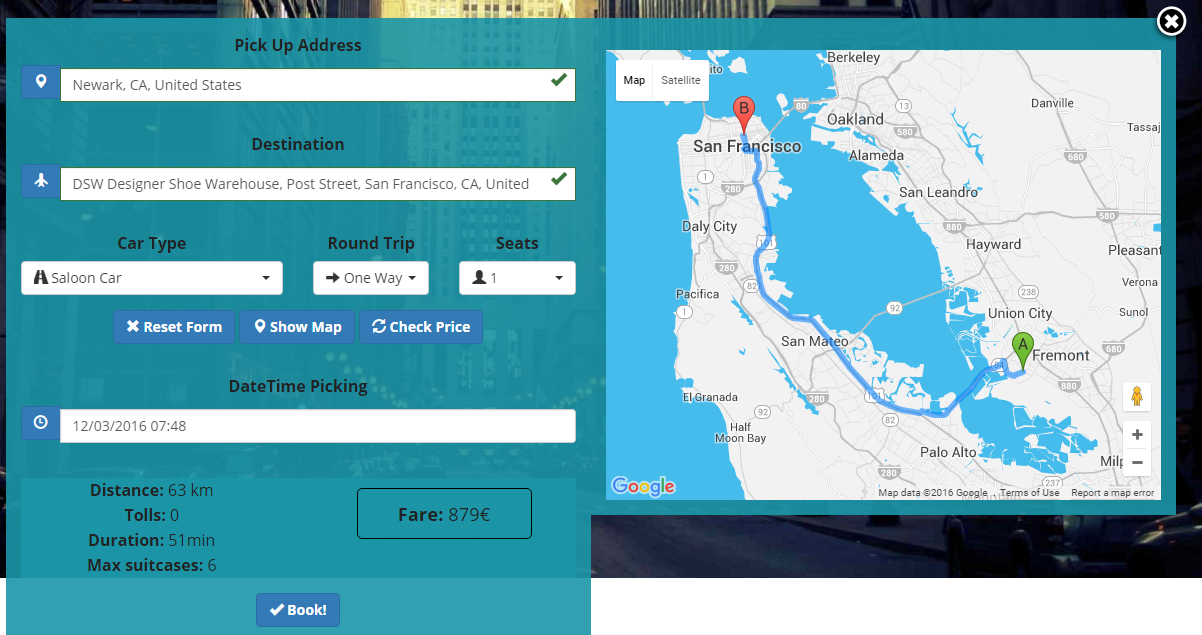Open the Car Type dropdown
Viewport: 1202px width, 635px height.
[x=152, y=278]
